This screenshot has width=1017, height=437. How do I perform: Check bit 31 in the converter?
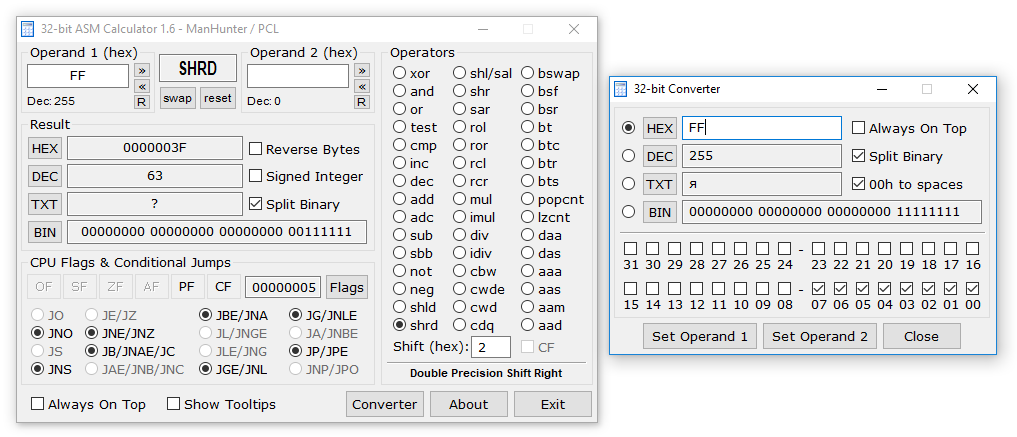pyautogui.click(x=630, y=248)
